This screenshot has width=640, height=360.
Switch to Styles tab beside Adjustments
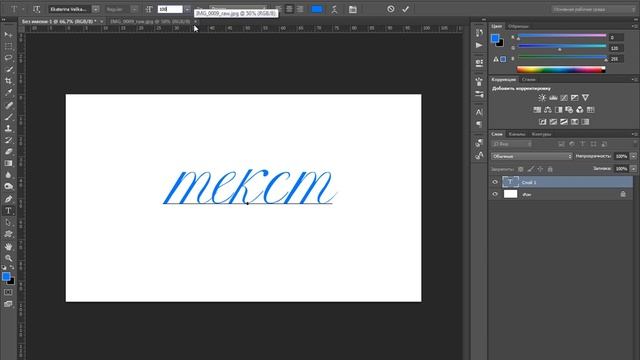[529, 80]
